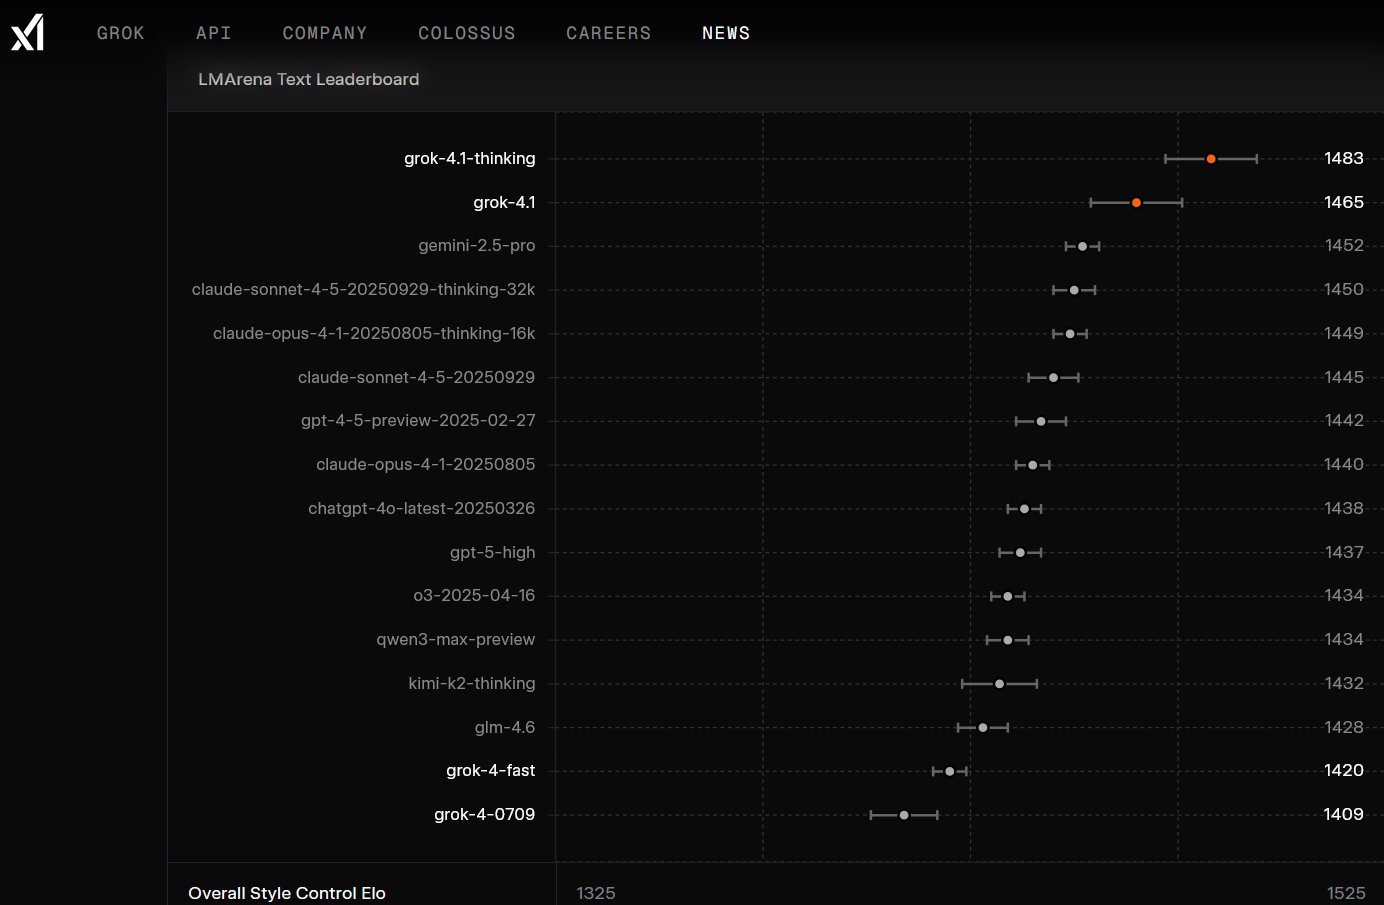
Task: Open the GROK navigation menu item
Action: pos(120,33)
